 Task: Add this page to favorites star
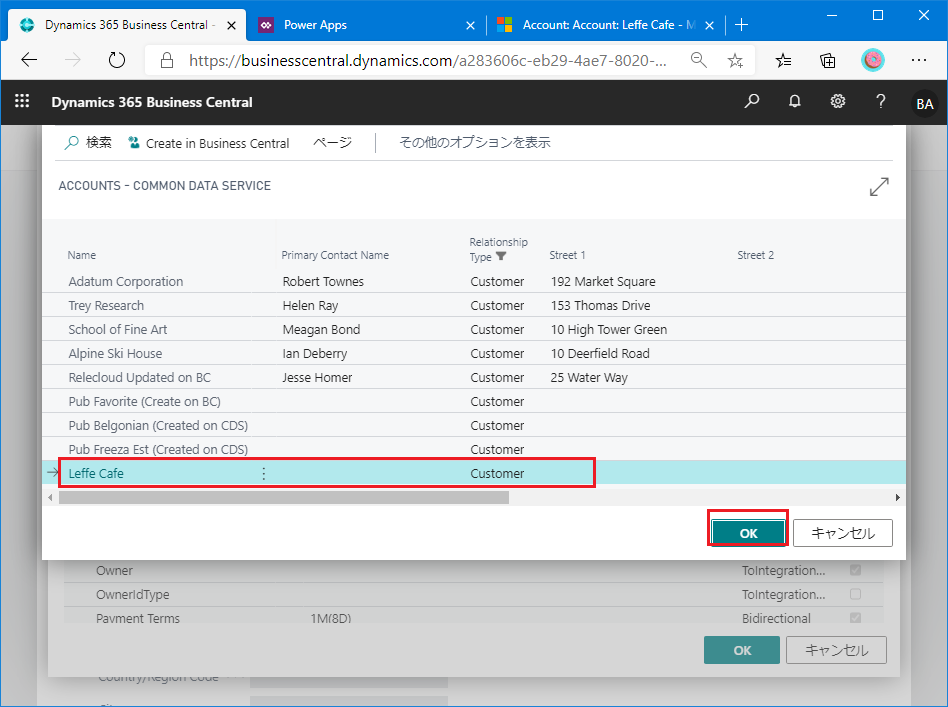[x=735, y=60]
